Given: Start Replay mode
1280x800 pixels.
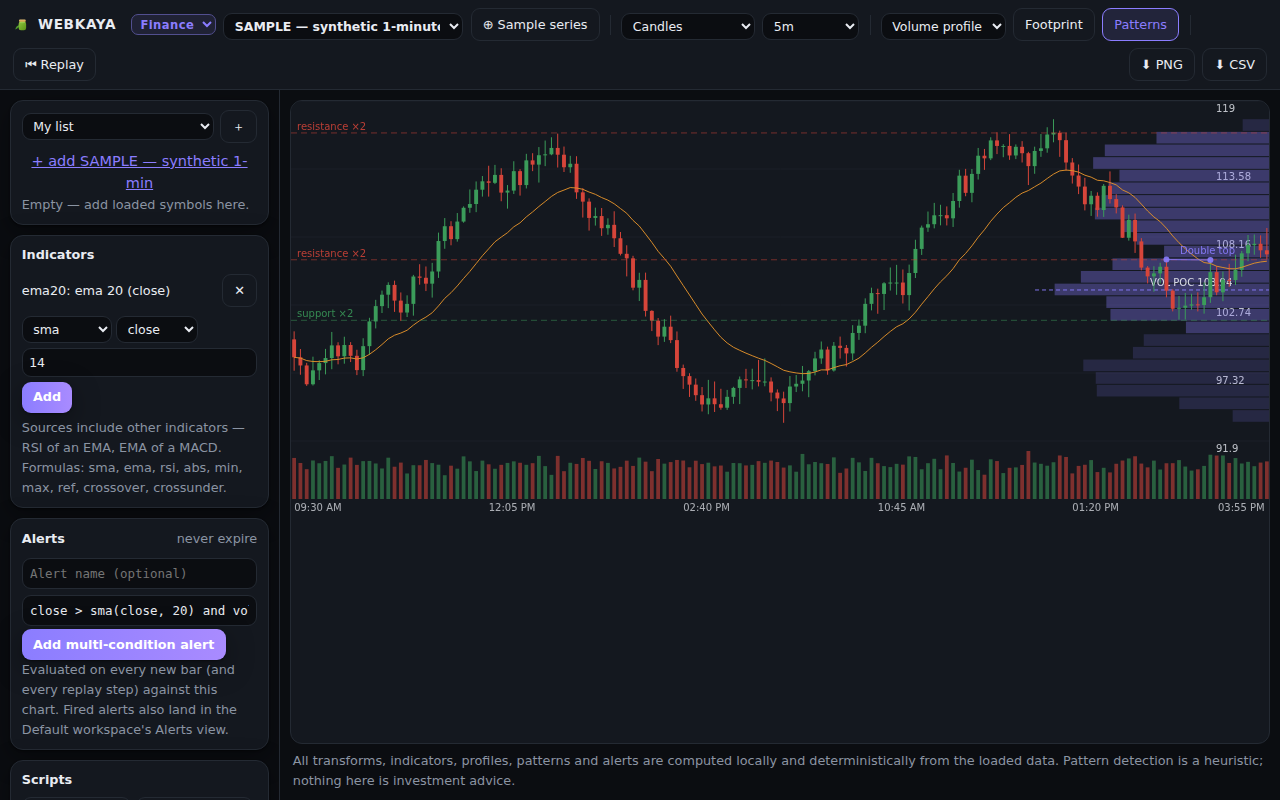Looking at the screenshot, I should tap(54, 65).
